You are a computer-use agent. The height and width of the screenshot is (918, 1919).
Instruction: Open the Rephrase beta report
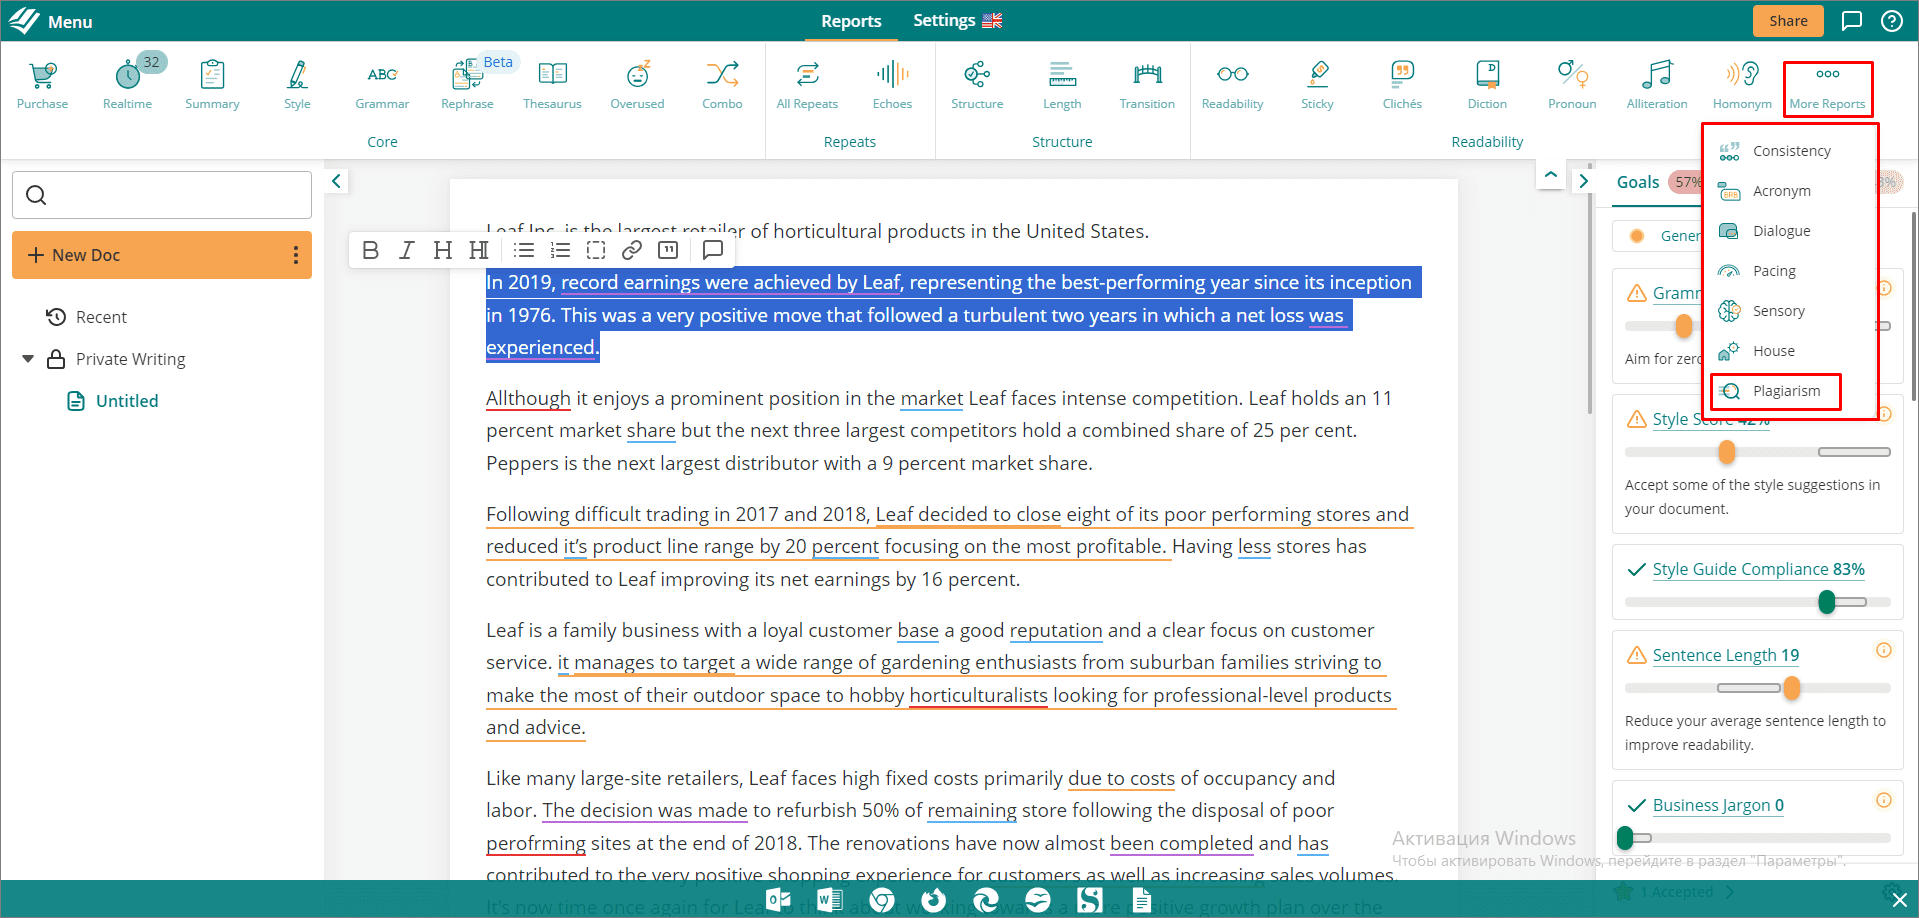click(467, 80)
